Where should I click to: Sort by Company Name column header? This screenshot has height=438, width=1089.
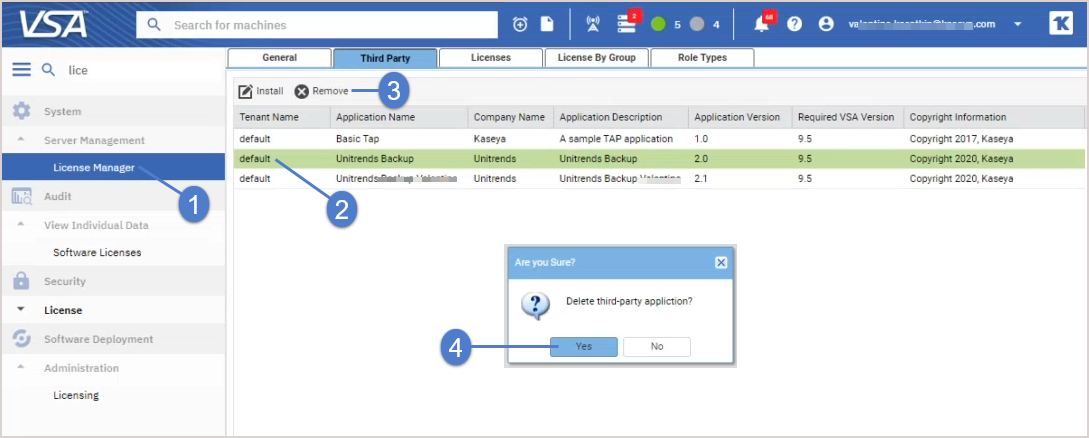point(510,117)
